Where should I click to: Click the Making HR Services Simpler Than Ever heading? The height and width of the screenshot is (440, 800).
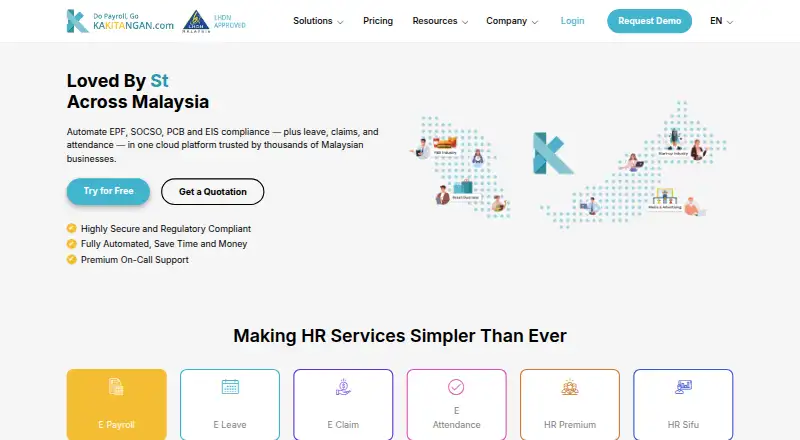[x=400, y=336]
